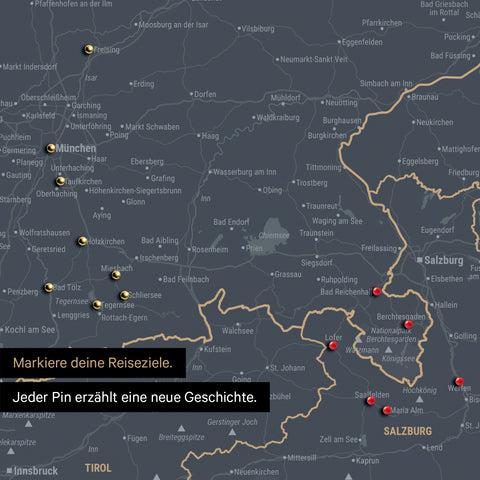Click the Hochkönig mountain triangle marker
This screenshot has width=480, height=480.
point(420,399)
